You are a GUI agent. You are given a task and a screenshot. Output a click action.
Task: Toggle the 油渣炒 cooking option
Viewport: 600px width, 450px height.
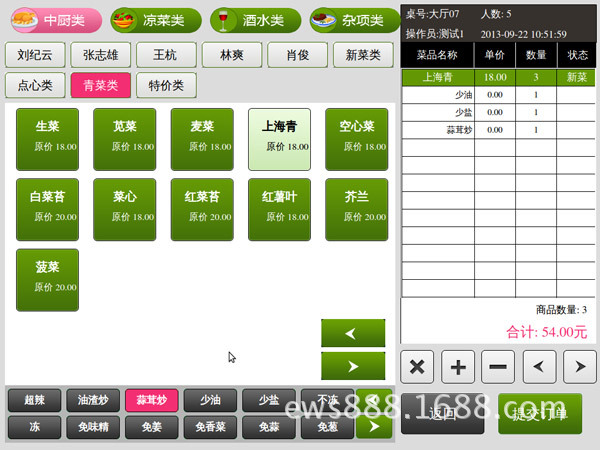(x=93, y=400)
